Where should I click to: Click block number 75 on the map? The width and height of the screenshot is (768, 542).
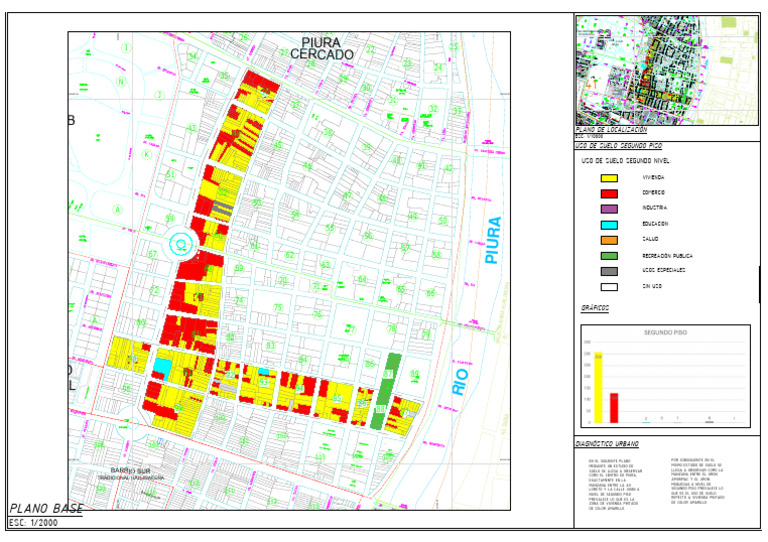click(x=278, y=307)
